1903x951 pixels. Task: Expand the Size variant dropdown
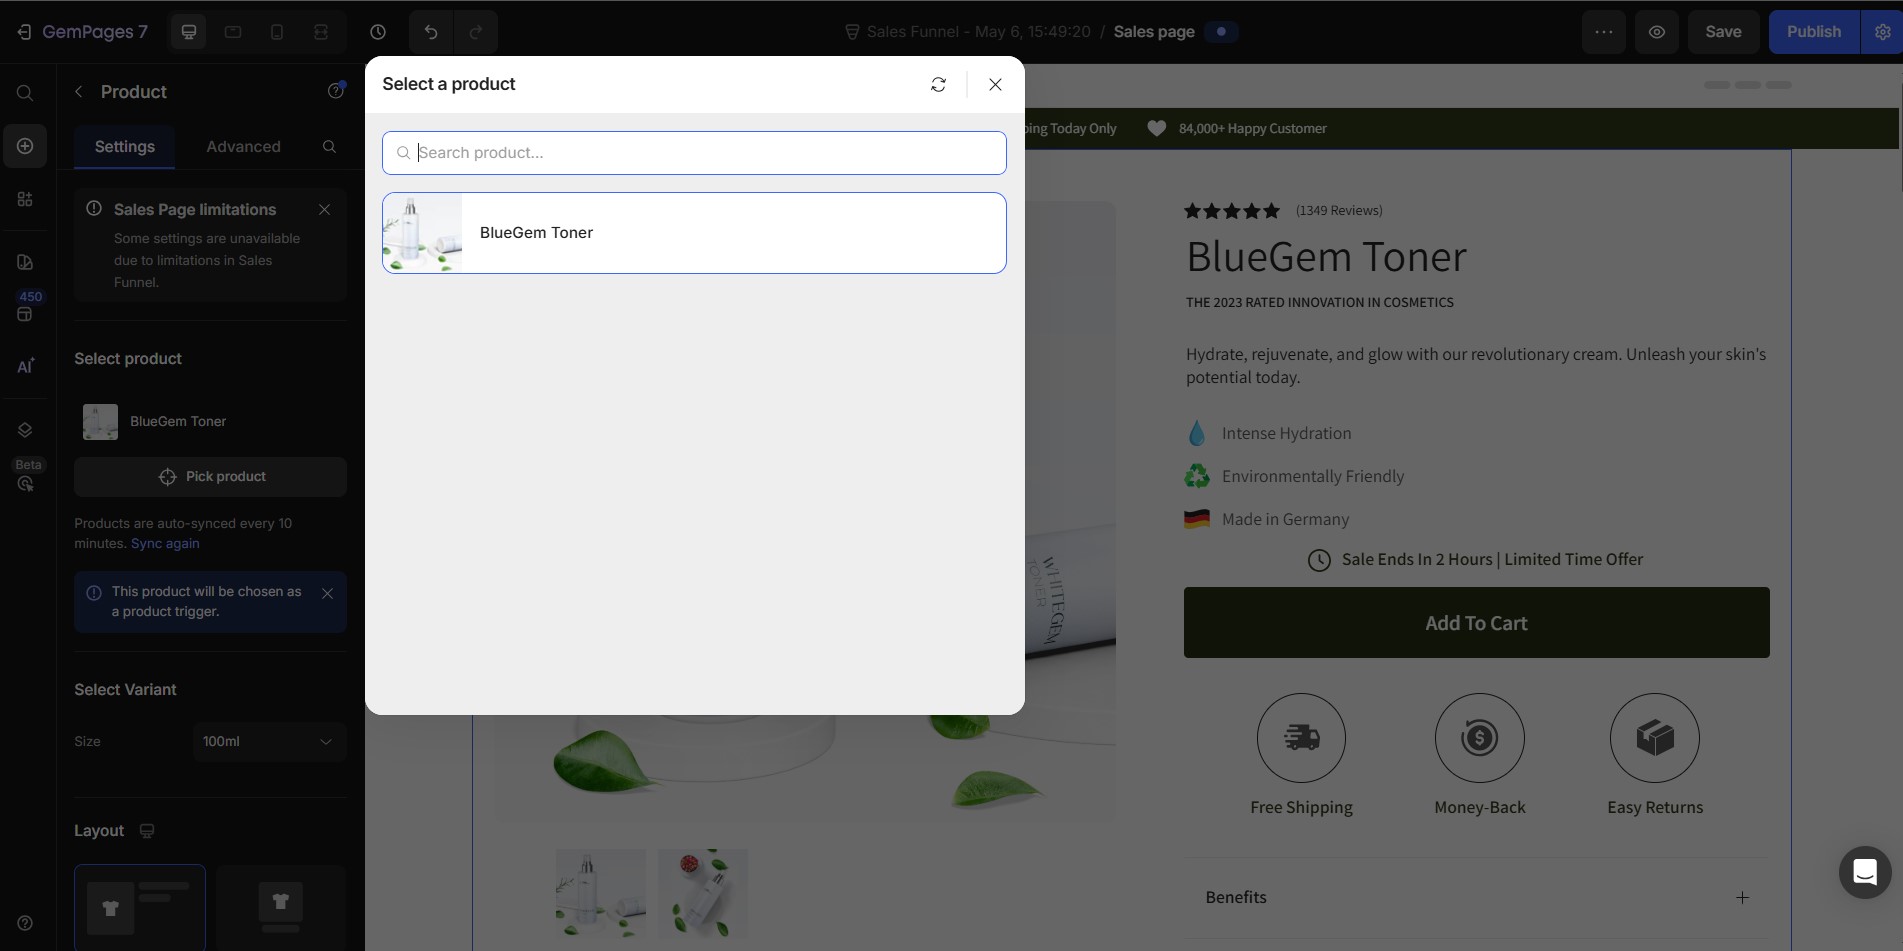[x=268, y=742]
